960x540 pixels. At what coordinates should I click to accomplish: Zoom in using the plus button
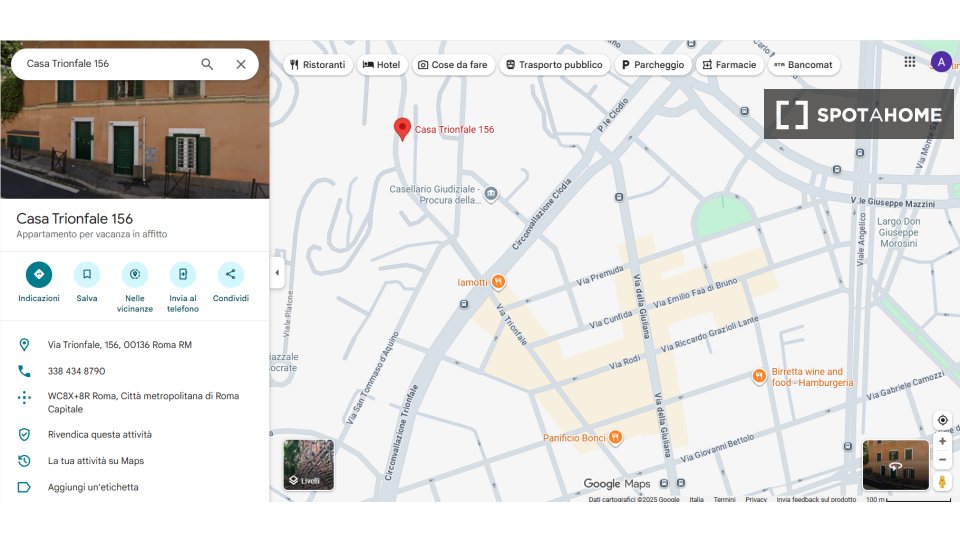pyautogui.click(x=942, y=441)
